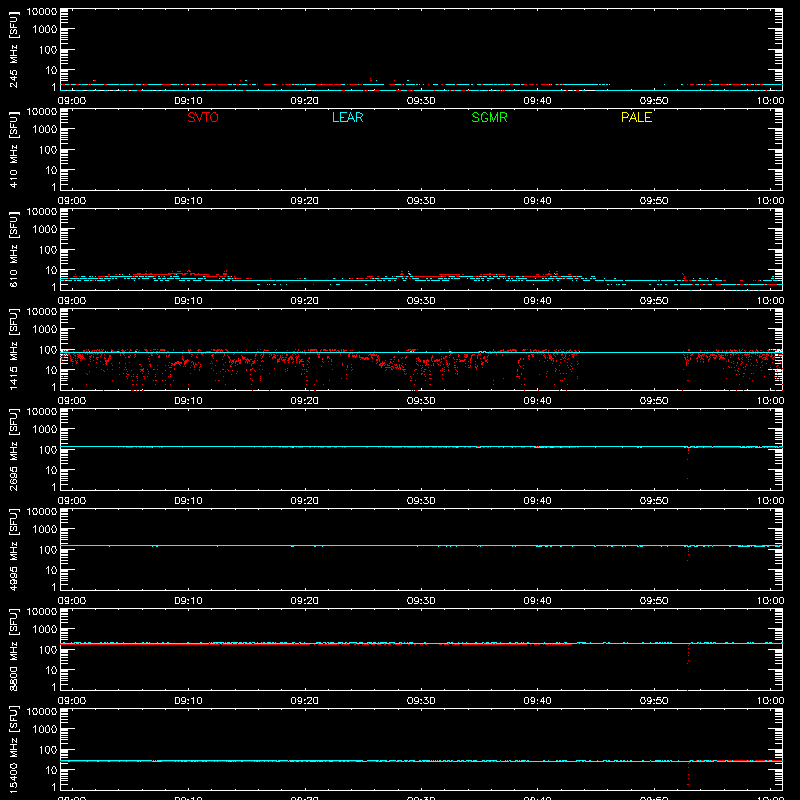Click 09:30 tick below the 4995 MHz plot
The width and height of the screenshot is (800, 800).
421,601
